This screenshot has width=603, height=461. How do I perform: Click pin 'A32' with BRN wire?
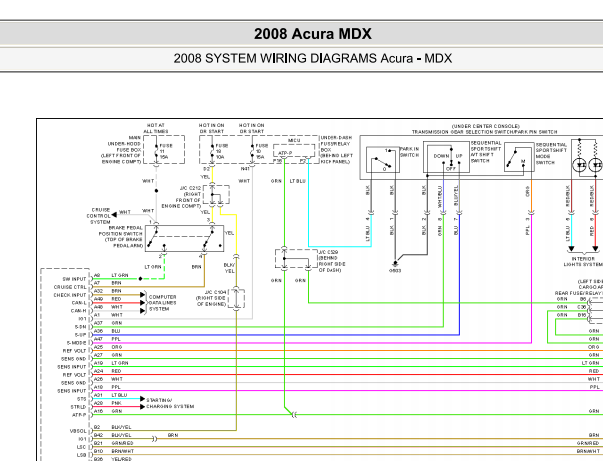(x=98, y=291)
